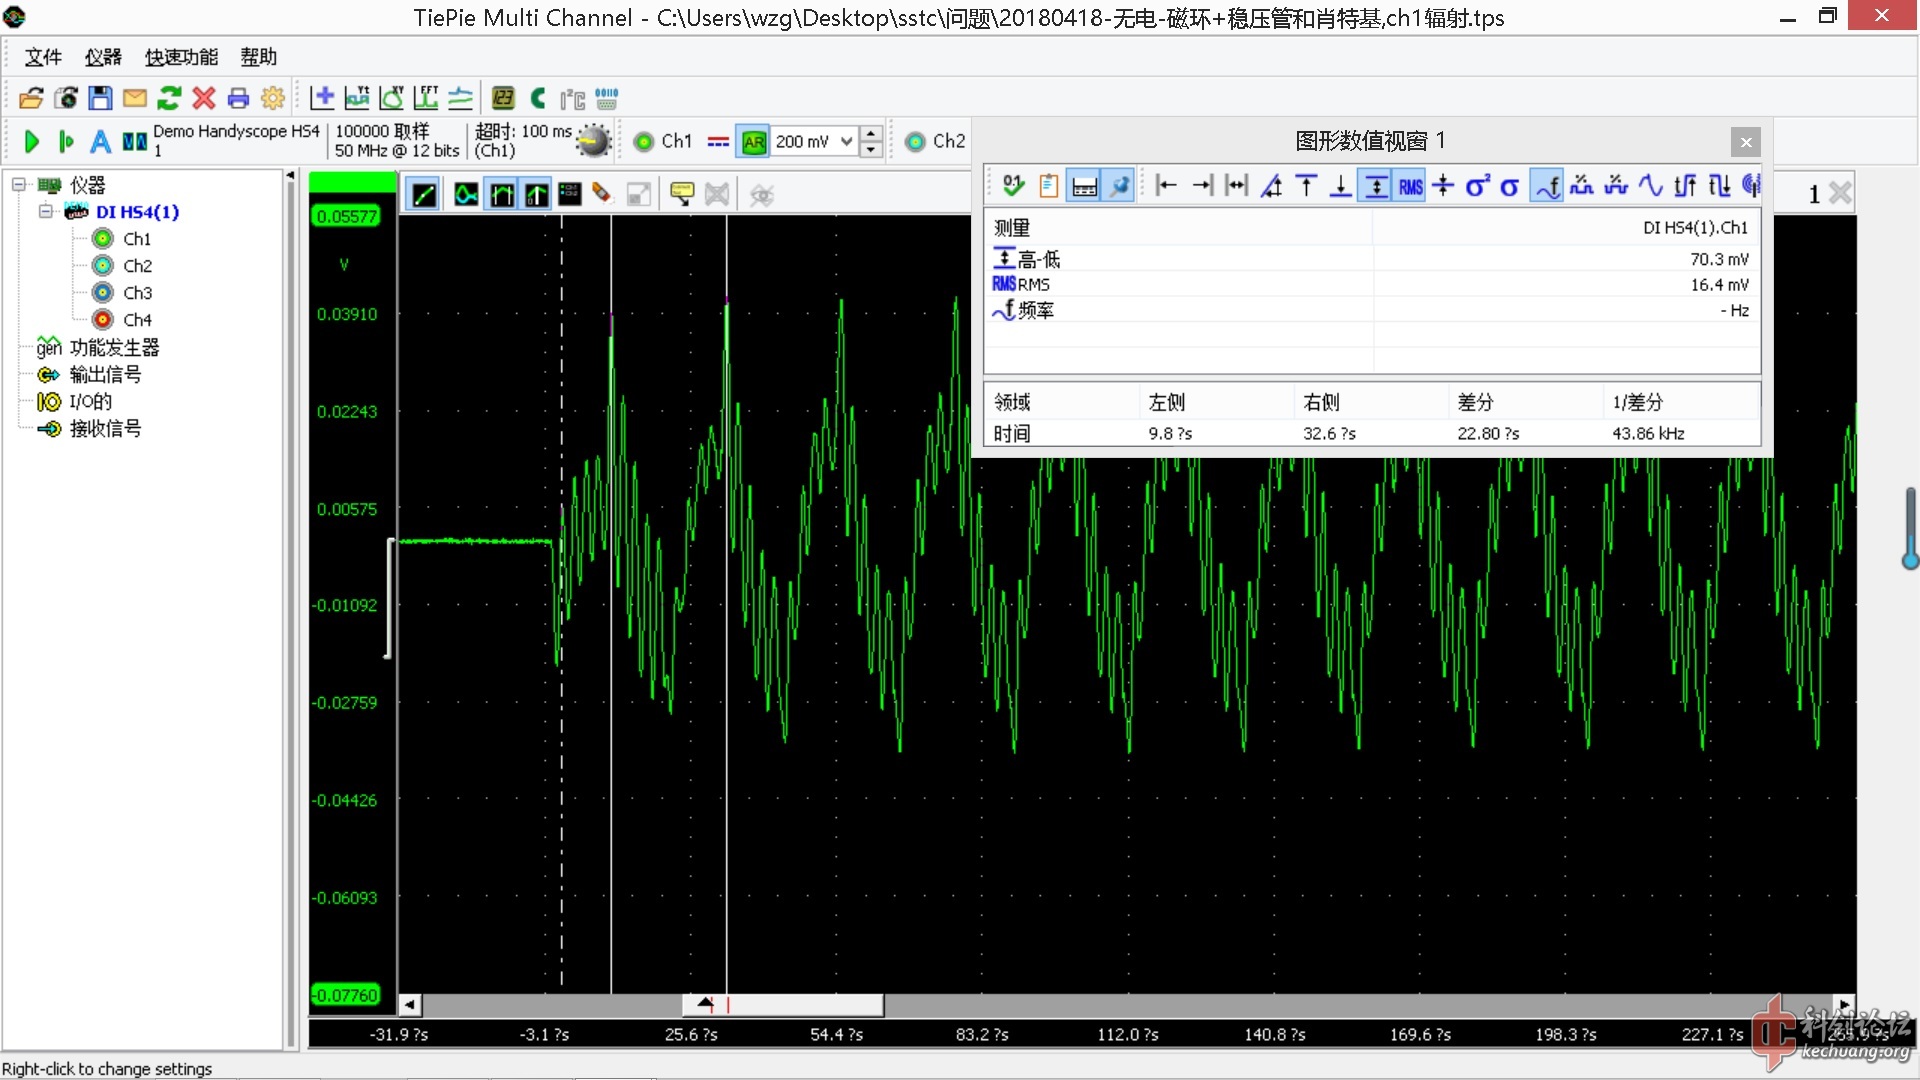This screenshot has height=1080, width=1920.
Task: Toggle Ch2 channel indicator in toolbar
Action: (x=914, y=141)
